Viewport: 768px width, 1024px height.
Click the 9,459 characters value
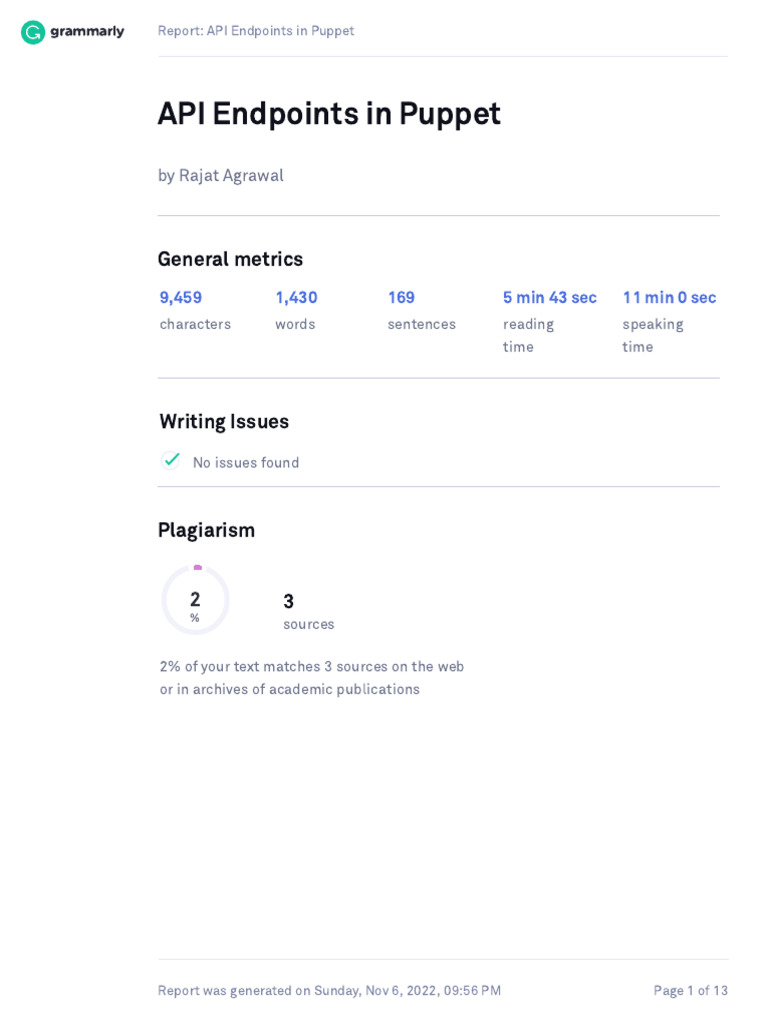click(181, 298)
